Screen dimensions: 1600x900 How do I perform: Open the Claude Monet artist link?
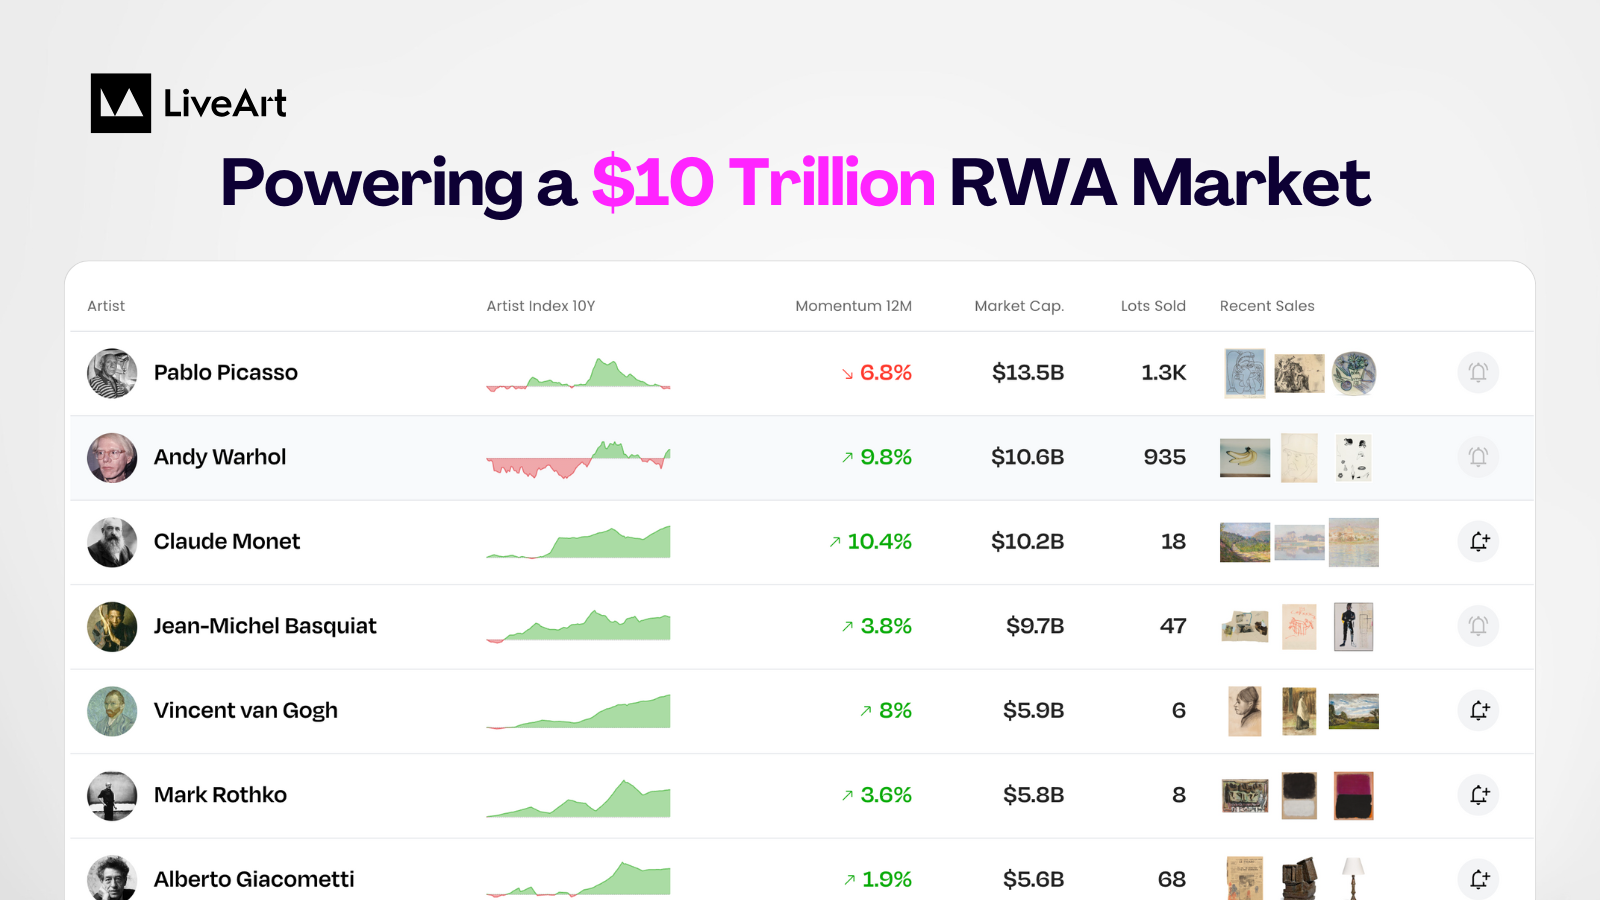(x=227, y=541)
